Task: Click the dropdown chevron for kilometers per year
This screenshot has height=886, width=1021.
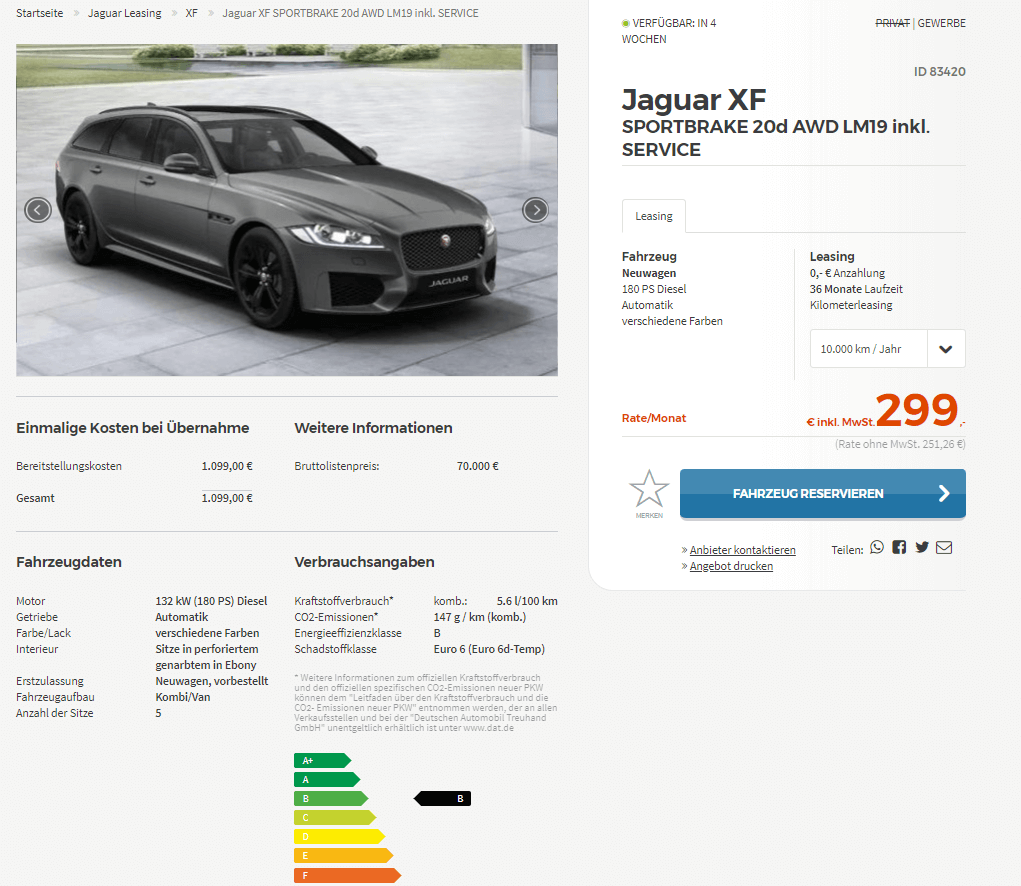Action: click(x=946, y=349)
